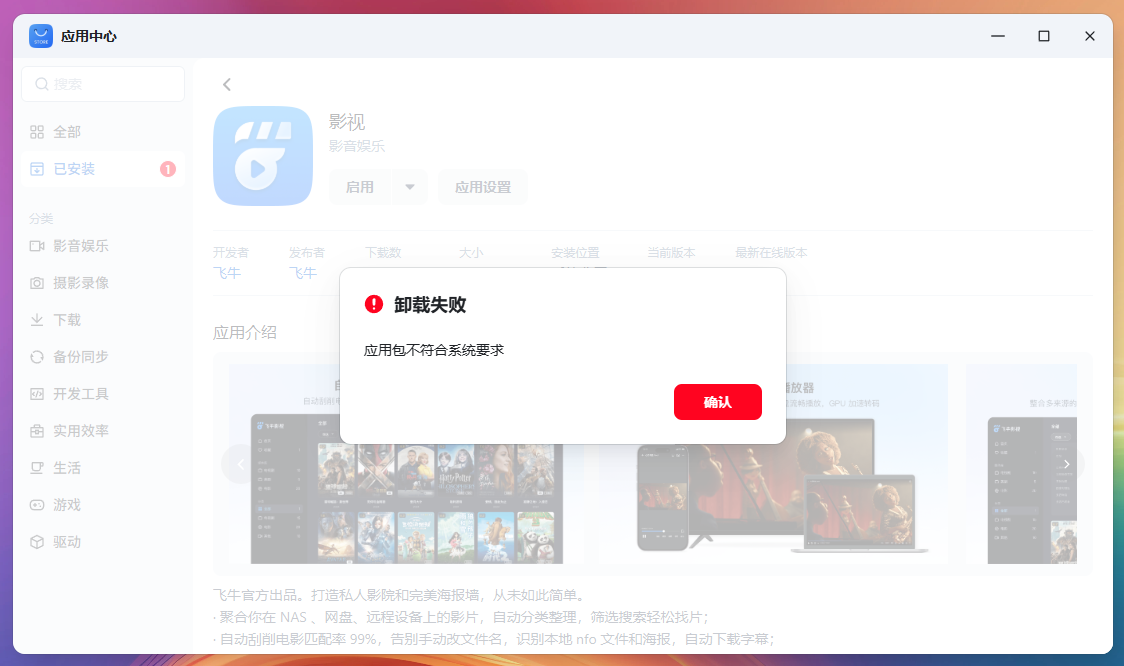1124x666 pixels.
Task: Click the 备份同步 sync icon
Action: point(37,357)
